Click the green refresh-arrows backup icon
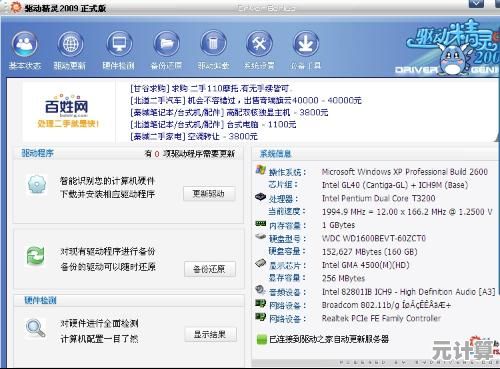Viewport: 500px width, 369px height. click(x=35, y=256)
